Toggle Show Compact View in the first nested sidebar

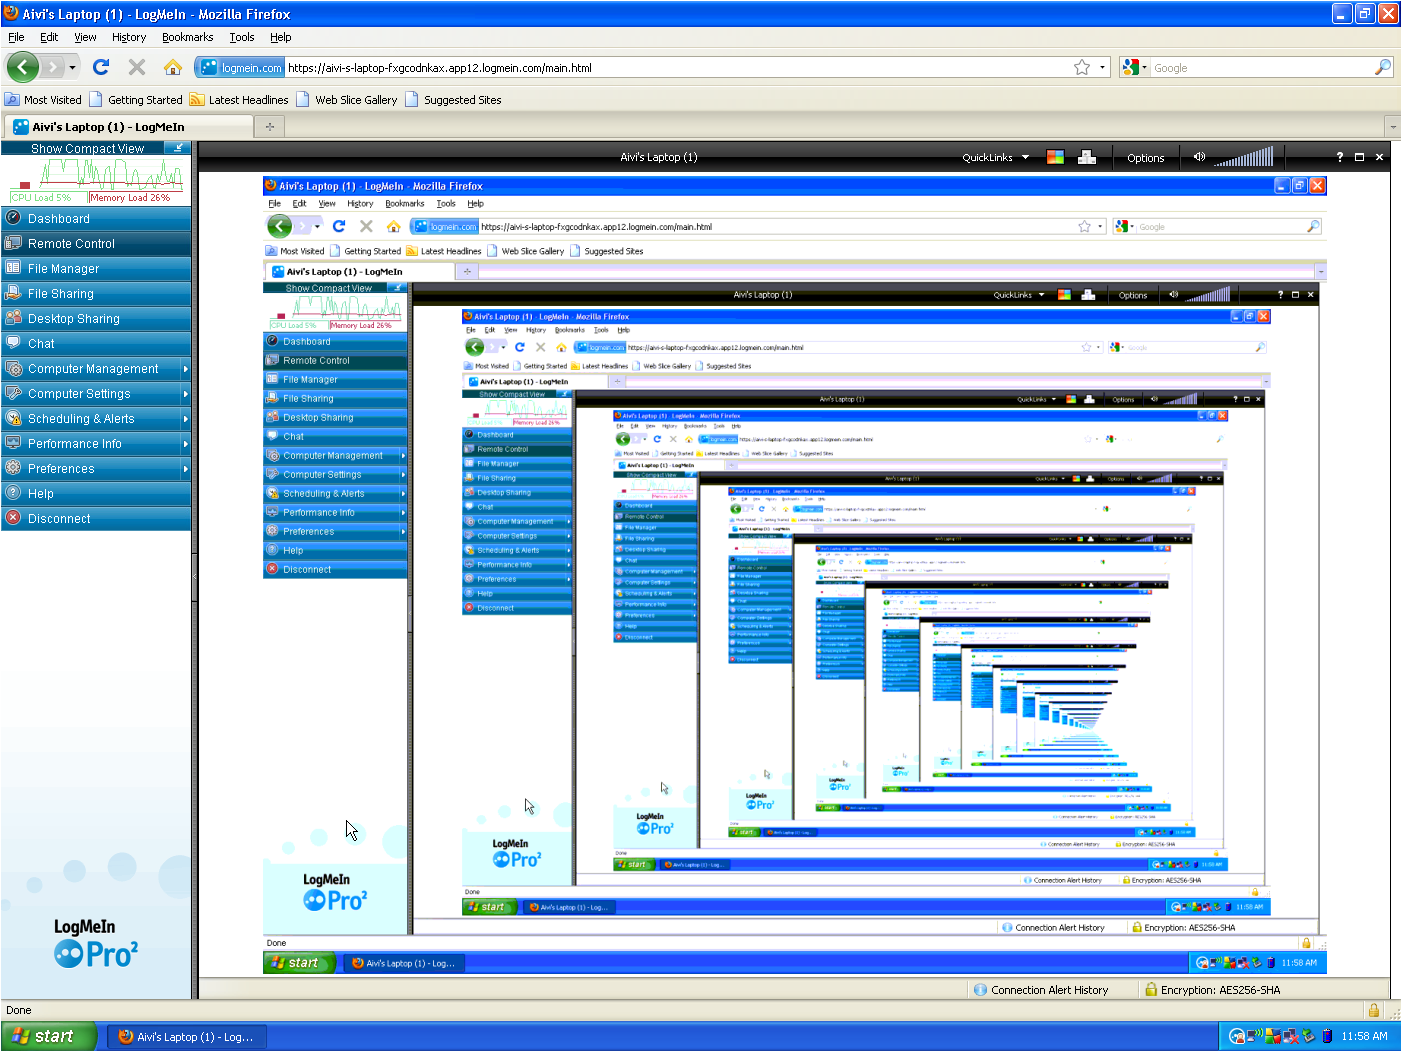(x=335, y=288)
